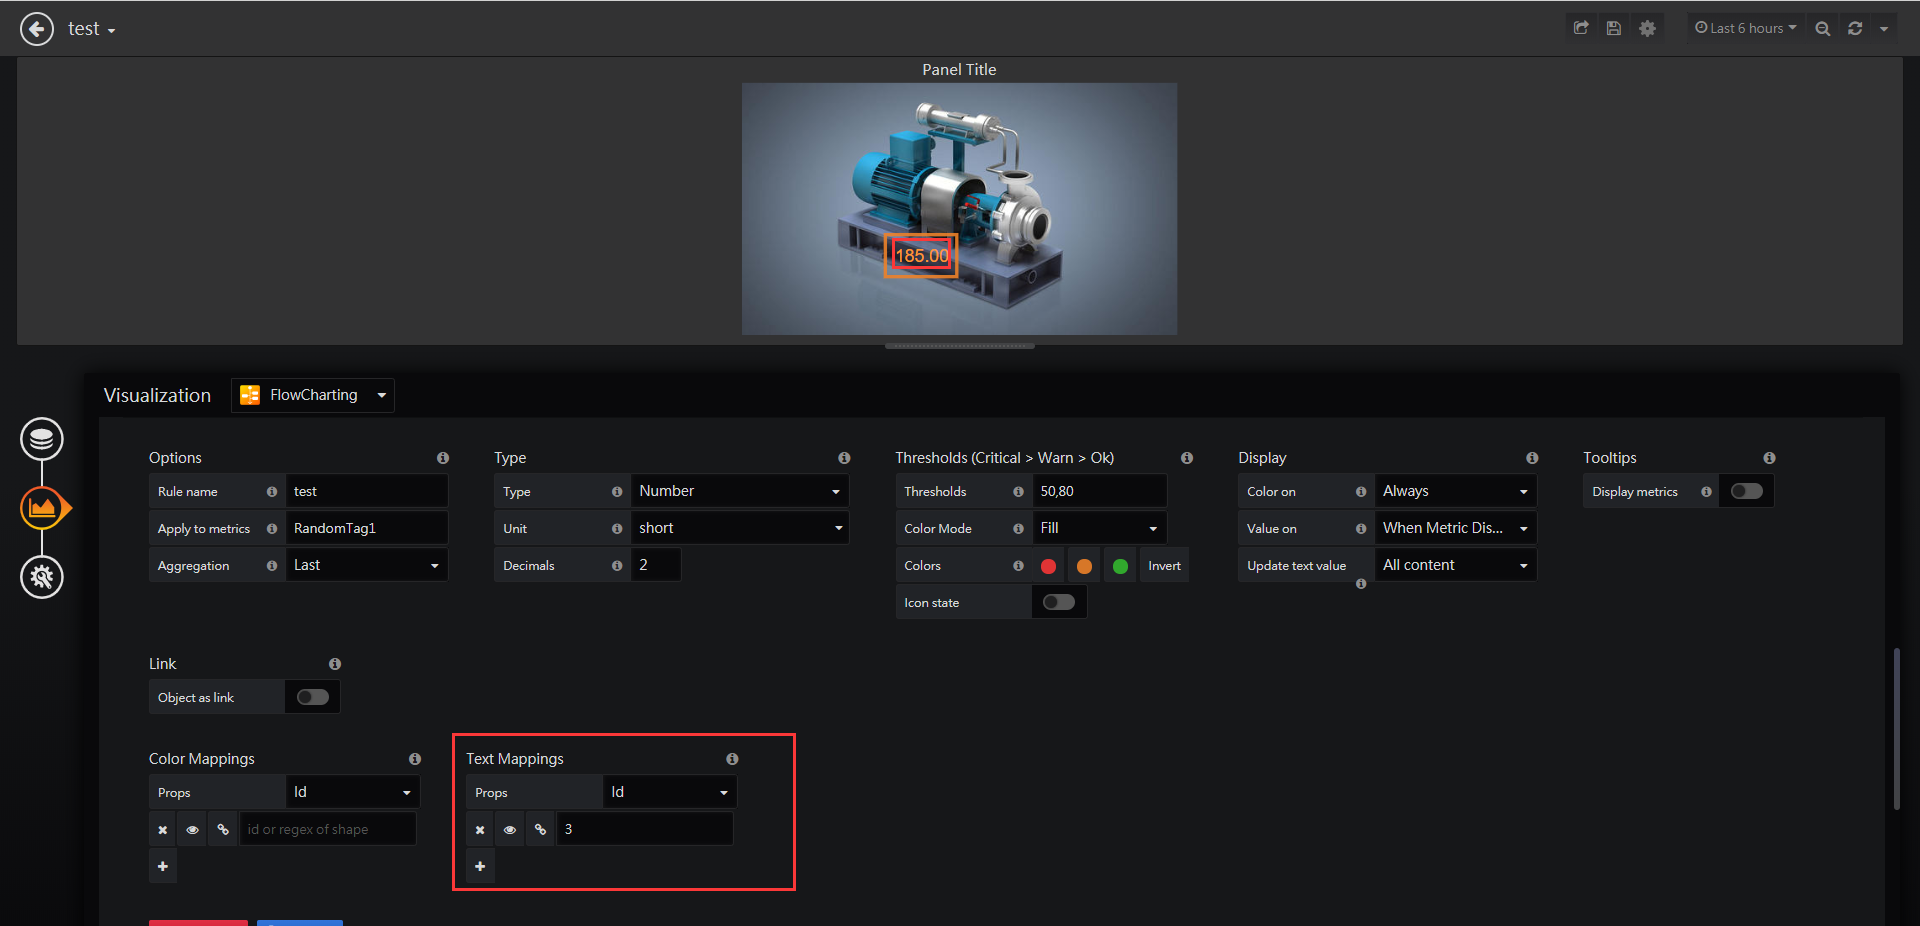Enable the Object as link switch
Viewport: 1920px width, 926px height.
pyautogui.click(x=312, y=697)
